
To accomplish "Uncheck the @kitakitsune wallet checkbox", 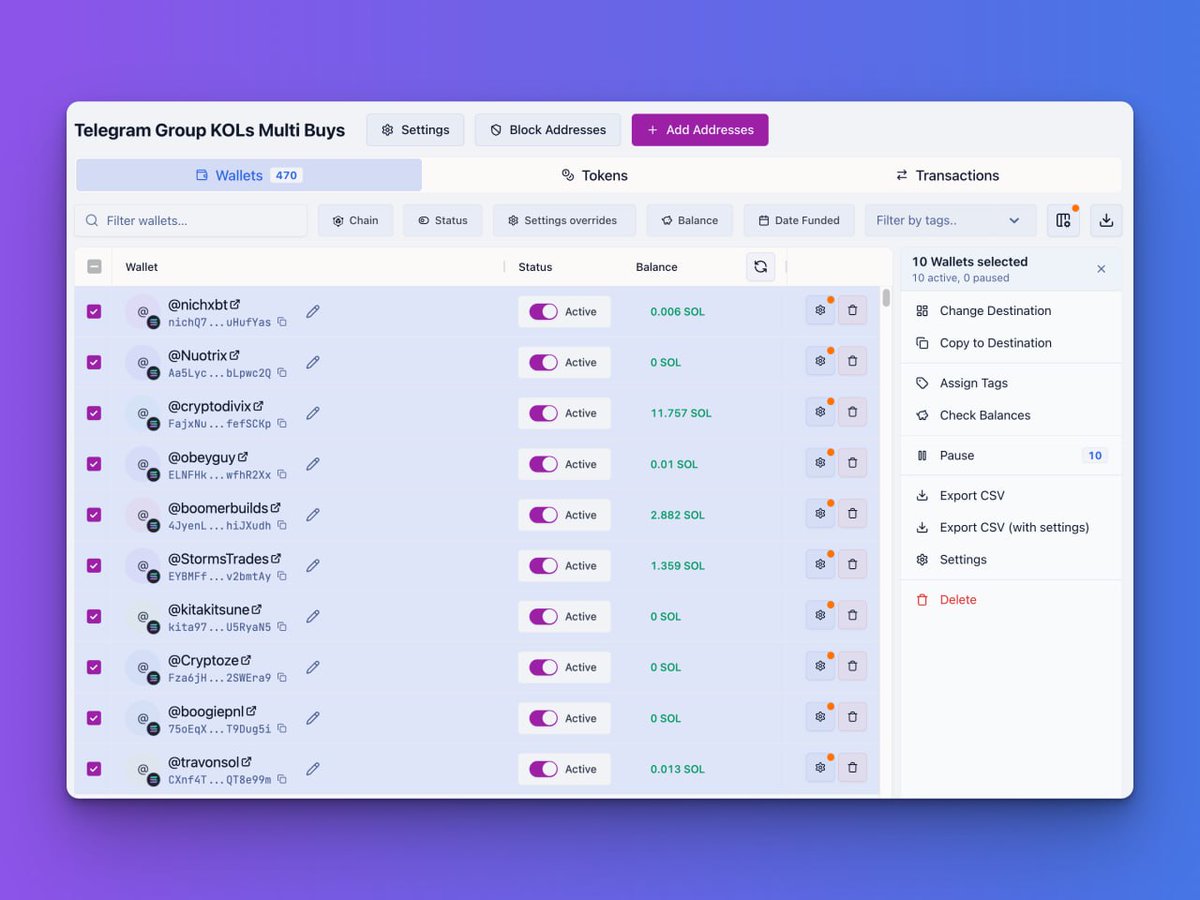I will (94, 617).
